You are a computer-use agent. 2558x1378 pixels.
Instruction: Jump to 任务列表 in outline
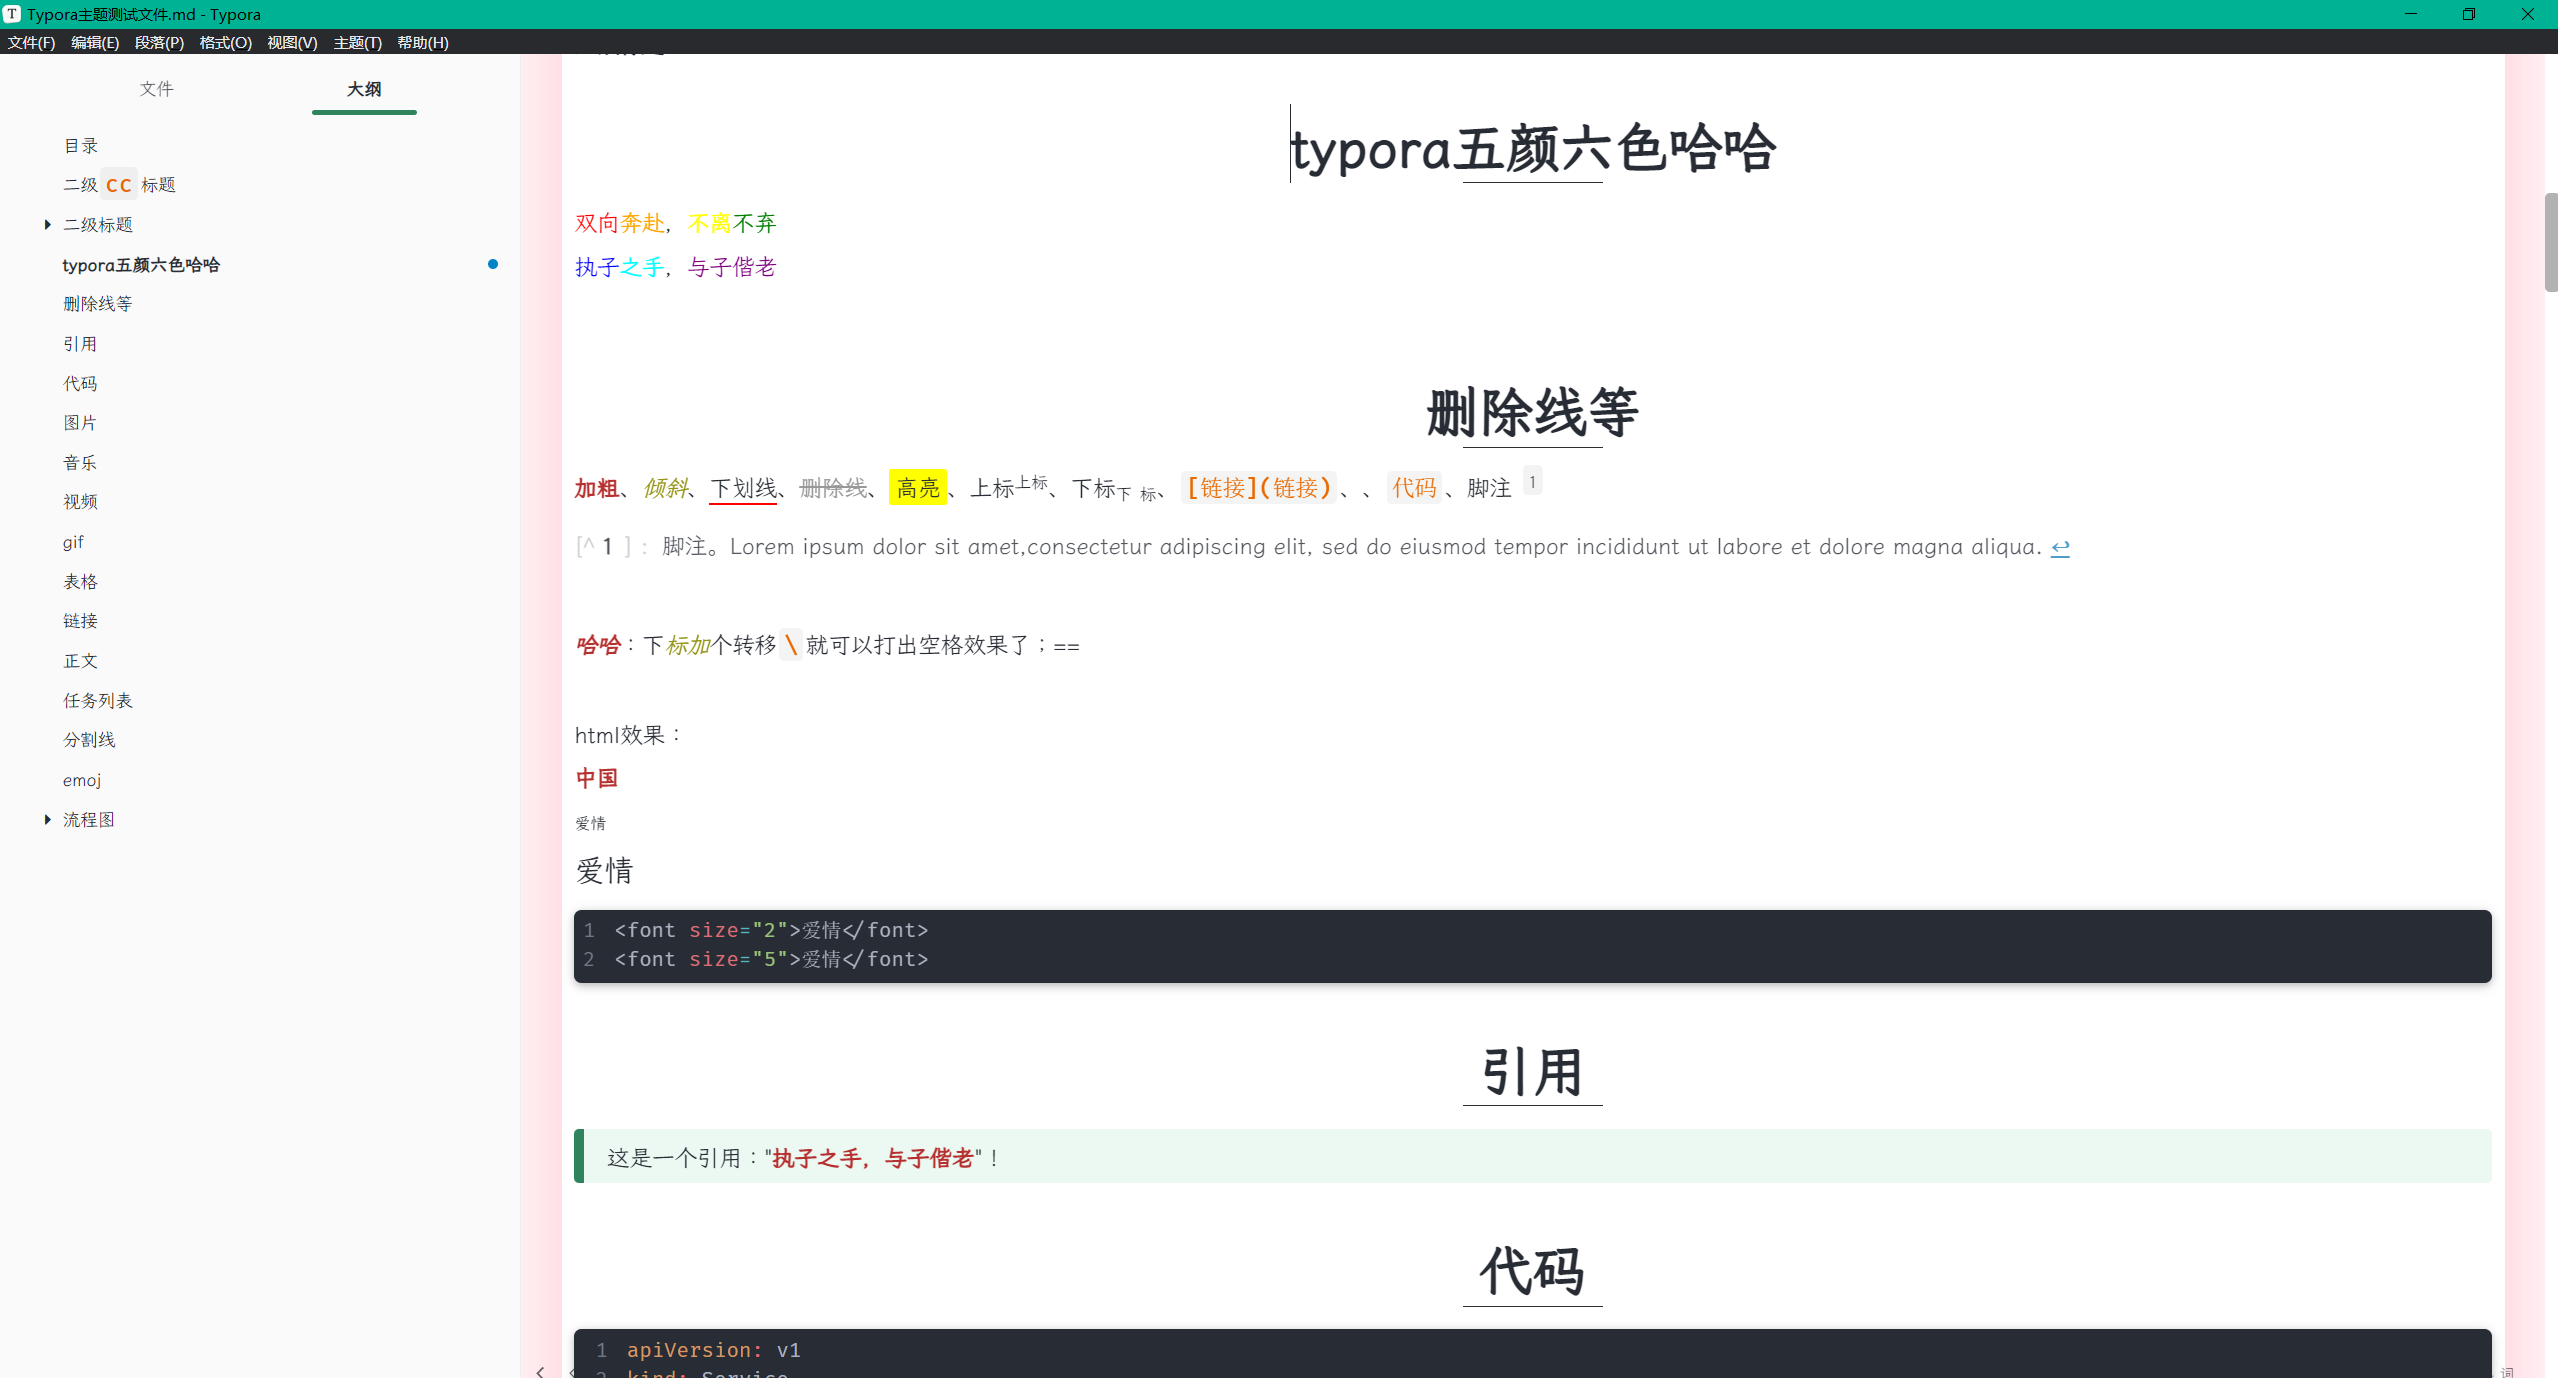click(x=98, y=701)
